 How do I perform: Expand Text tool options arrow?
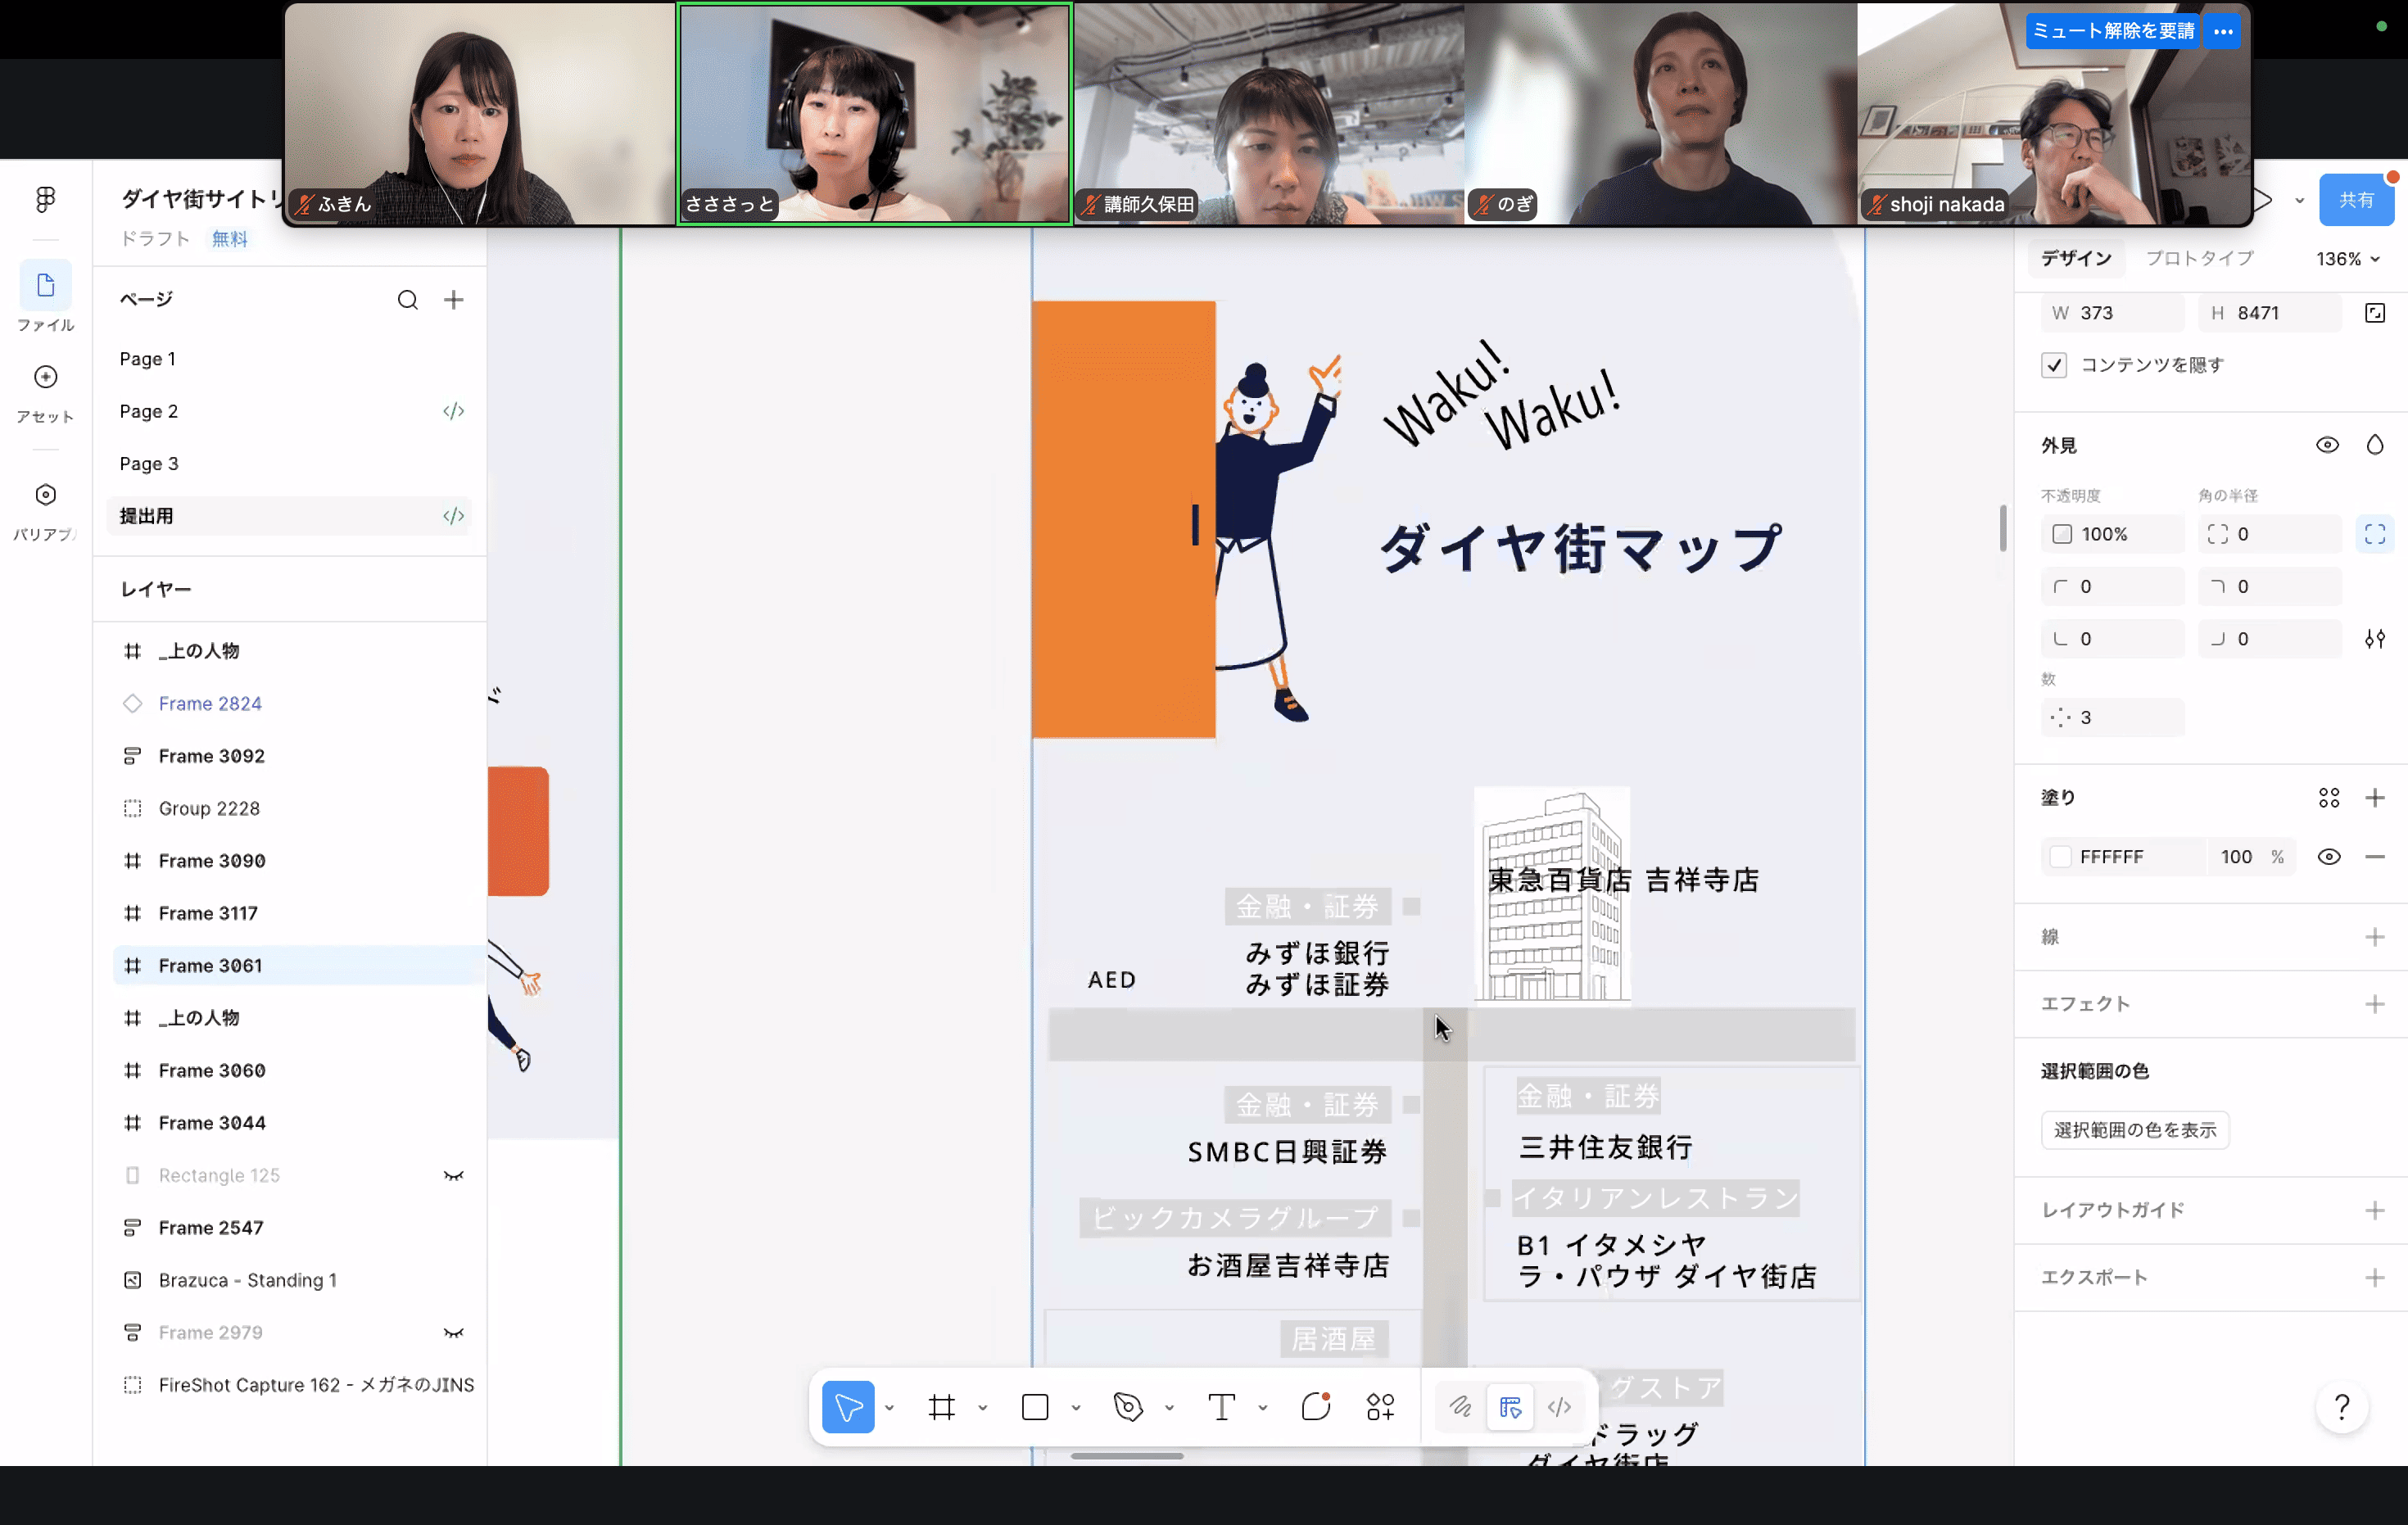1263,1408
